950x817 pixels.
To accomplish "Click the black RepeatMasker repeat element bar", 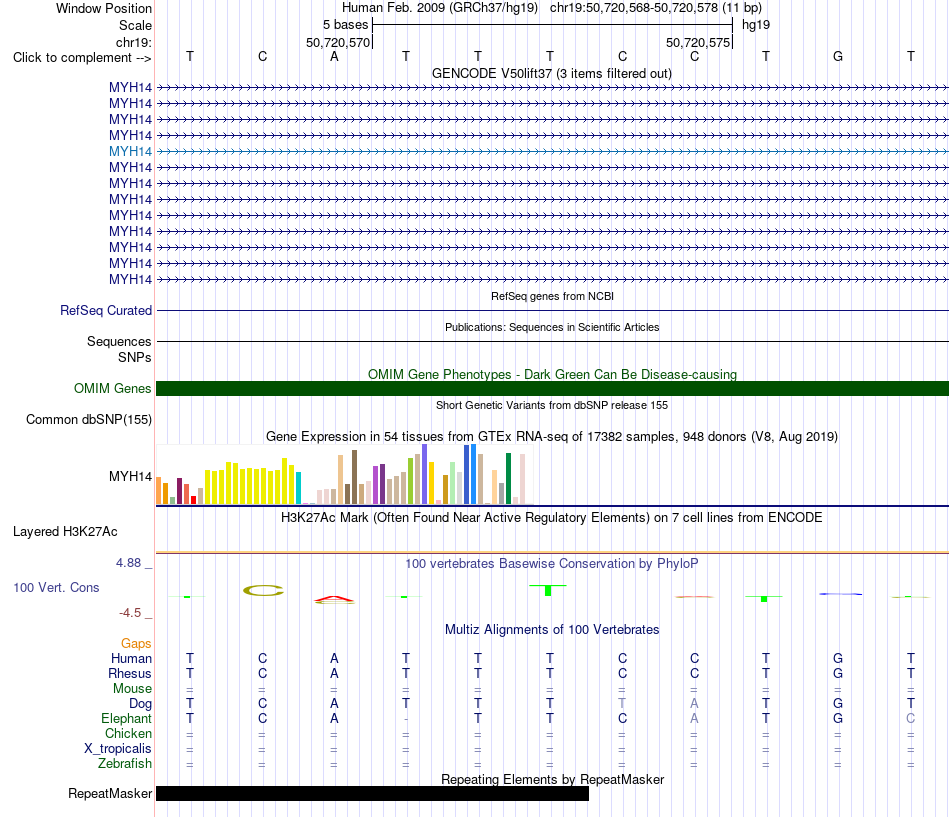I will coord(373,793).
